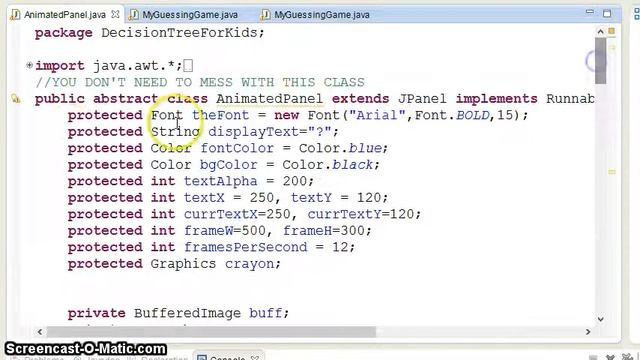Screen dimensions: 640x360
Task: Click the vertical scrollbar up arrow
Action: point(600,32)
